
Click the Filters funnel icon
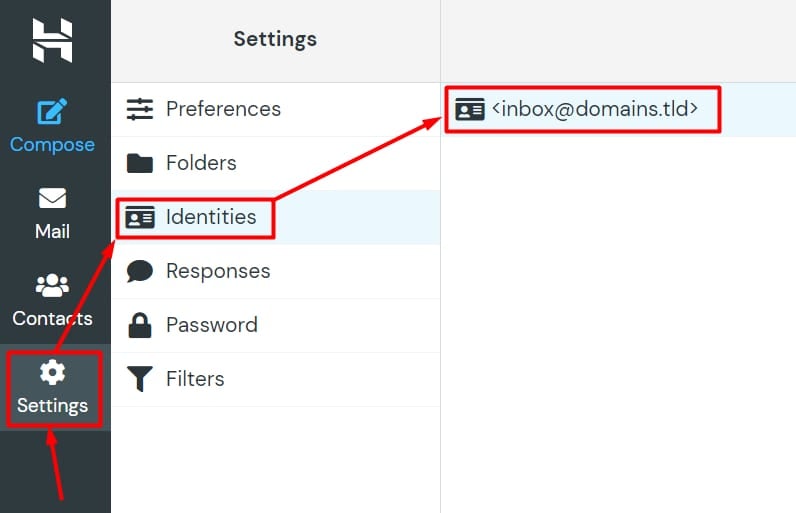point(140,379)
